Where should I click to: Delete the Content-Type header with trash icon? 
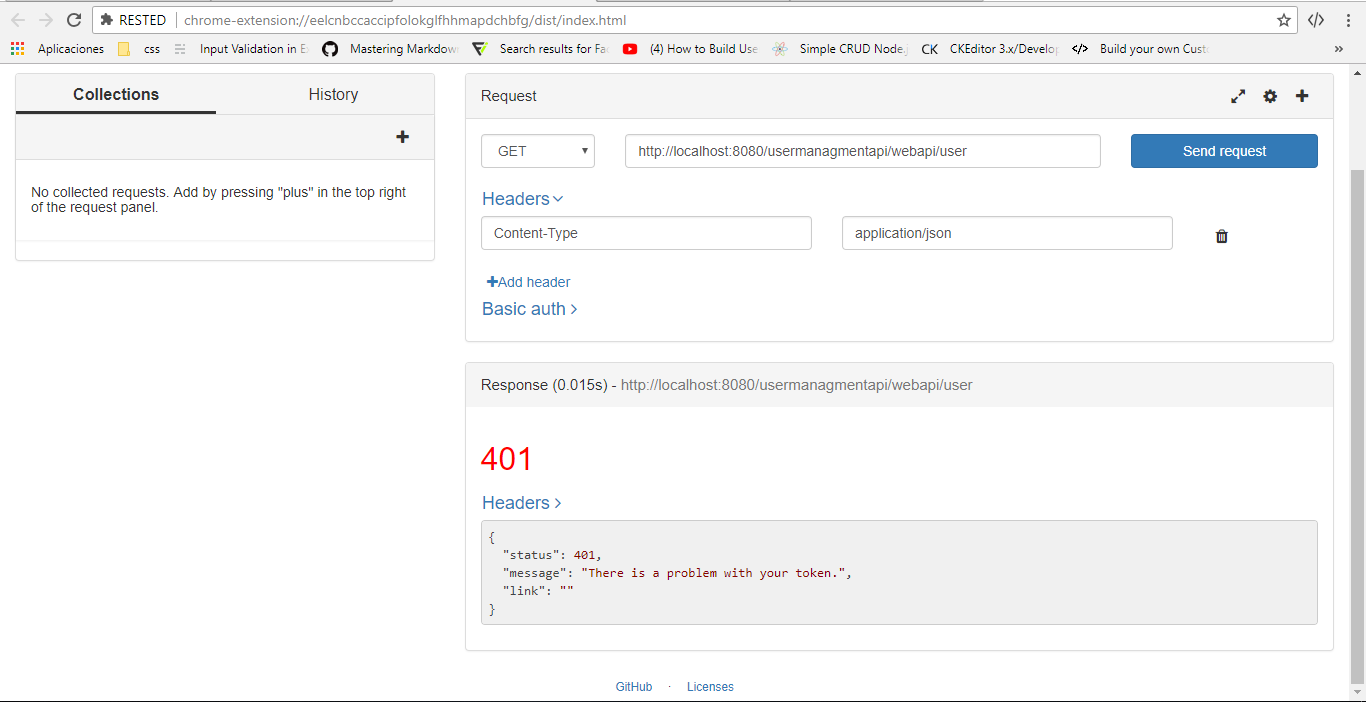pos(1221,235)
